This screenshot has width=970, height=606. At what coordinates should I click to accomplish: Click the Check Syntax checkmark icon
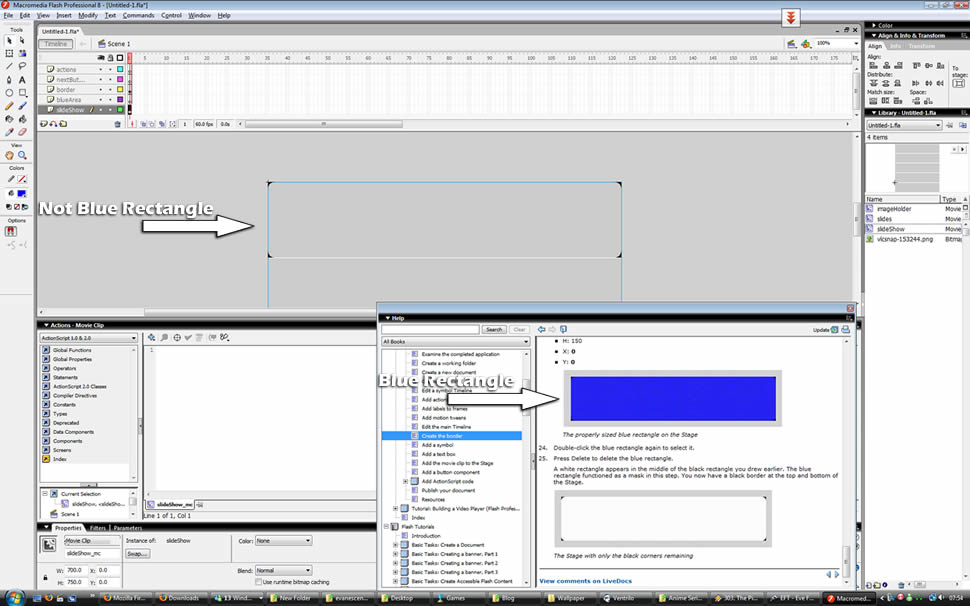pos(188,338)
